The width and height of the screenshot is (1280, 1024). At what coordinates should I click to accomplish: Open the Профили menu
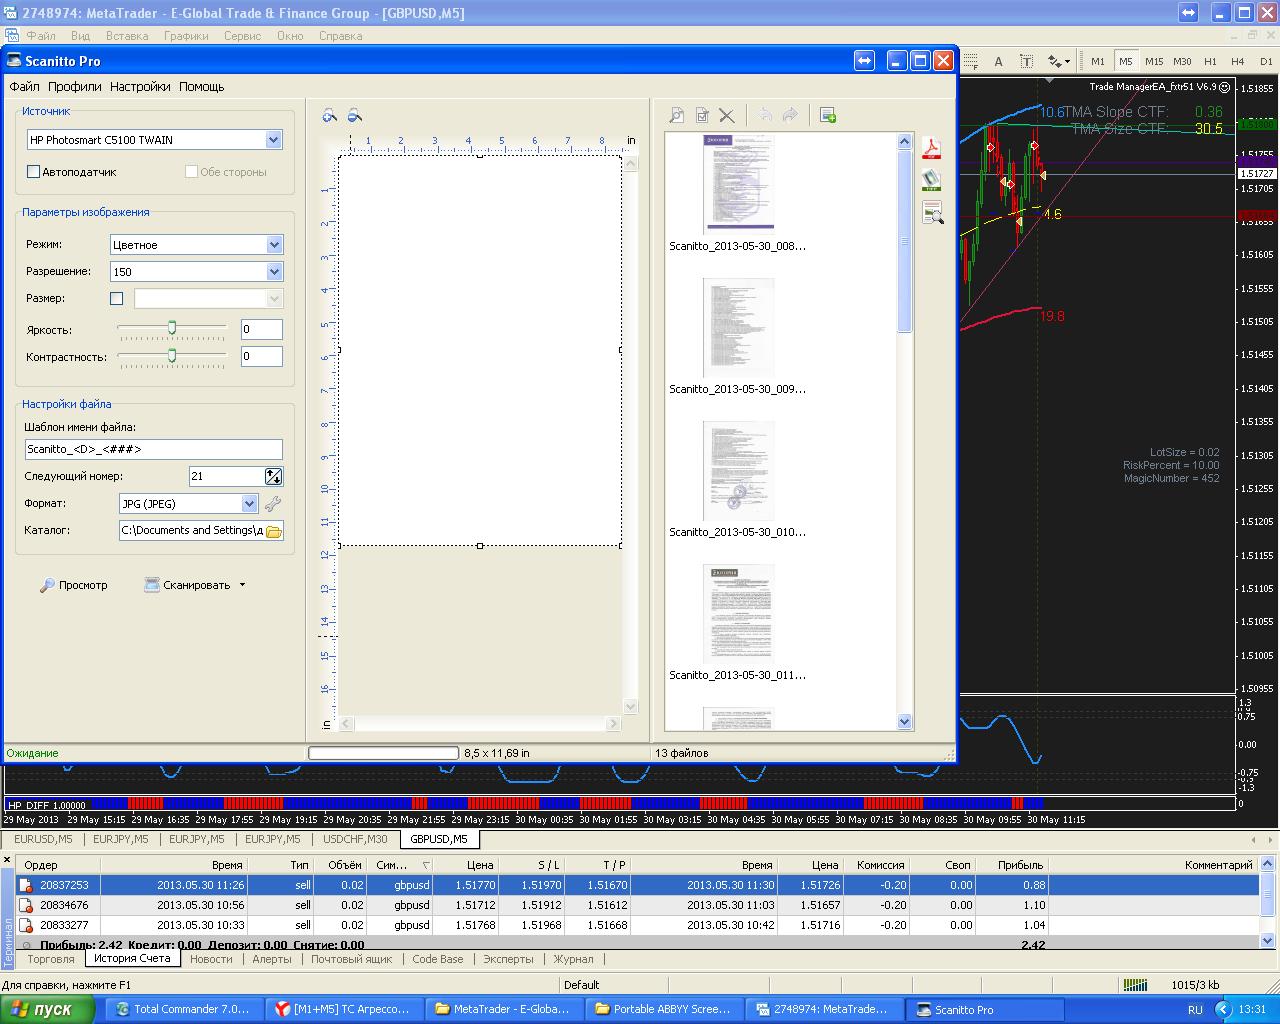[x=75, y=87]
